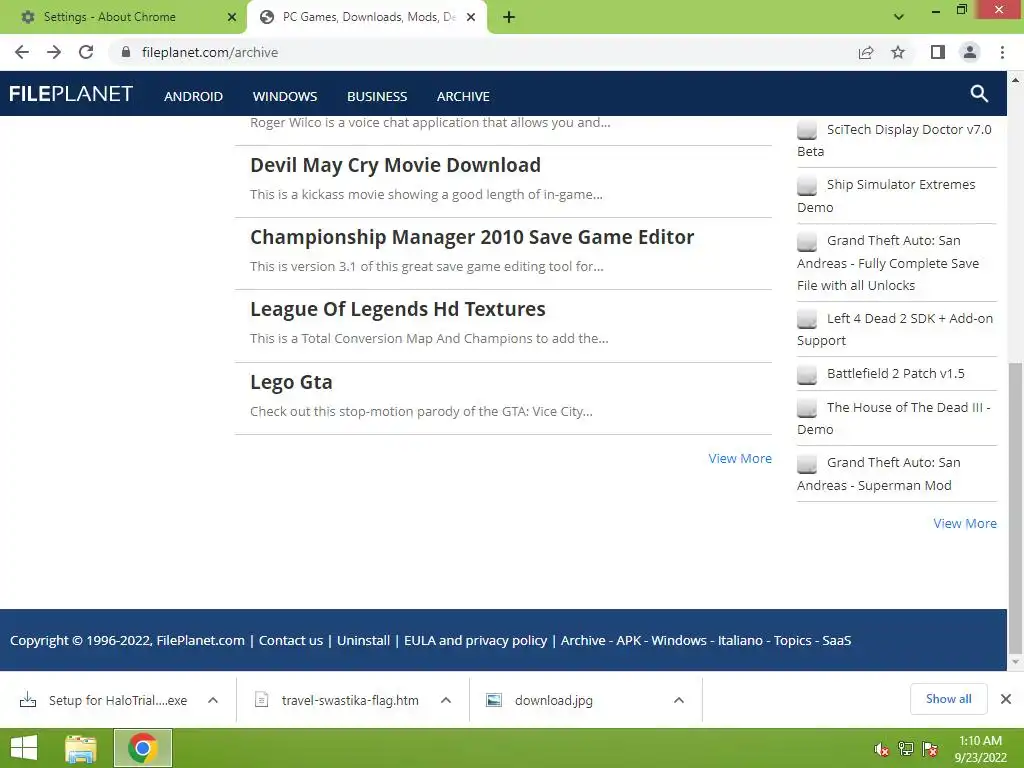Viewport: 1024px width, 768px height.
Task: Open Devil May Cry Movie Download
Action: [x=395, y=165]
